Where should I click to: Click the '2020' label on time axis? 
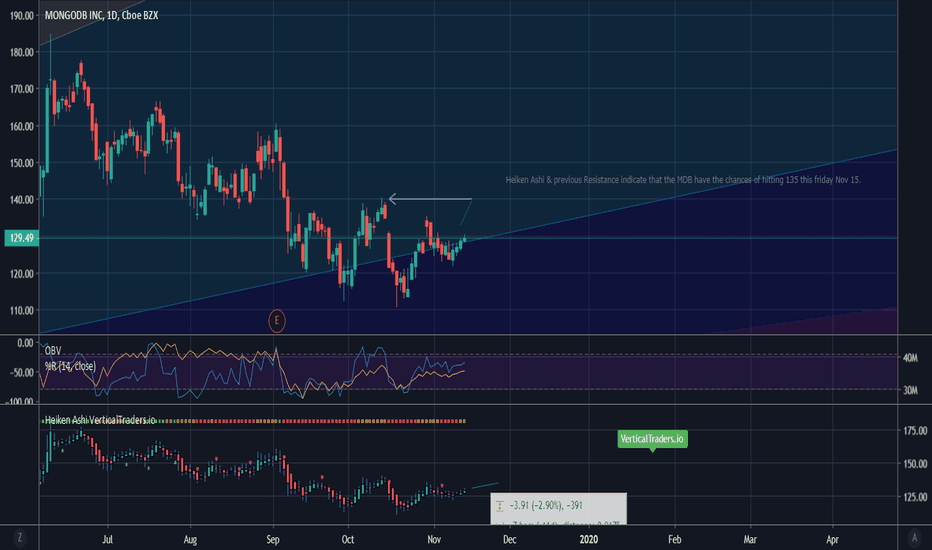click(588, 539)
